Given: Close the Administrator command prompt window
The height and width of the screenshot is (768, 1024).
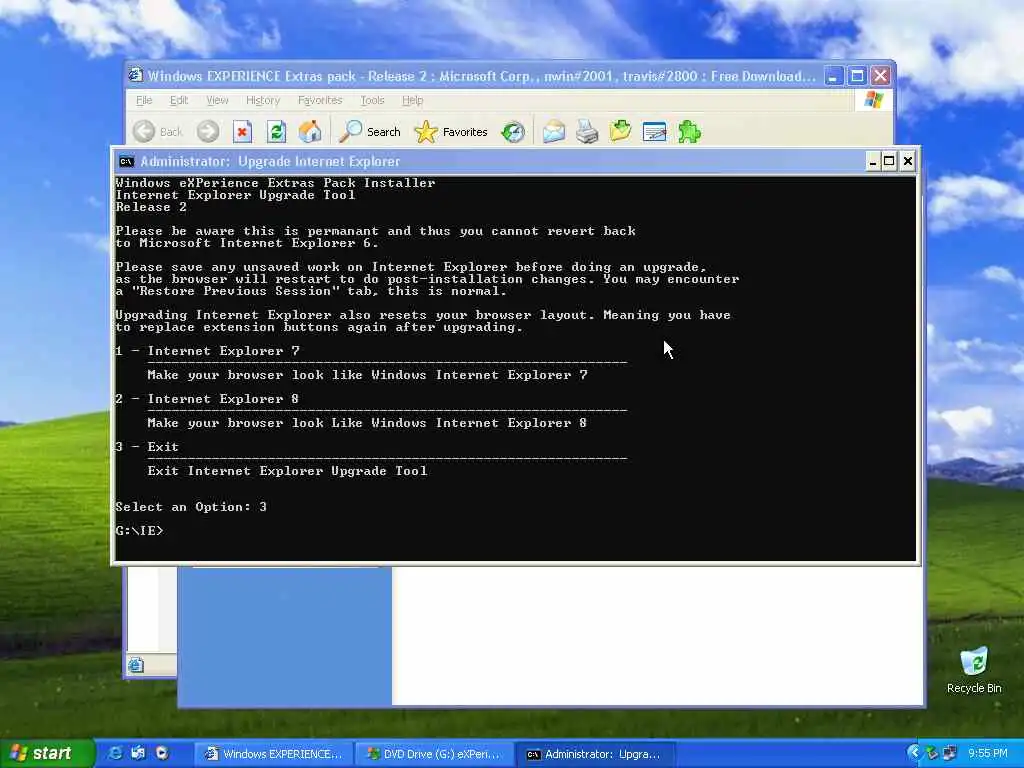Looking at the screenshot, I should 907,161.
